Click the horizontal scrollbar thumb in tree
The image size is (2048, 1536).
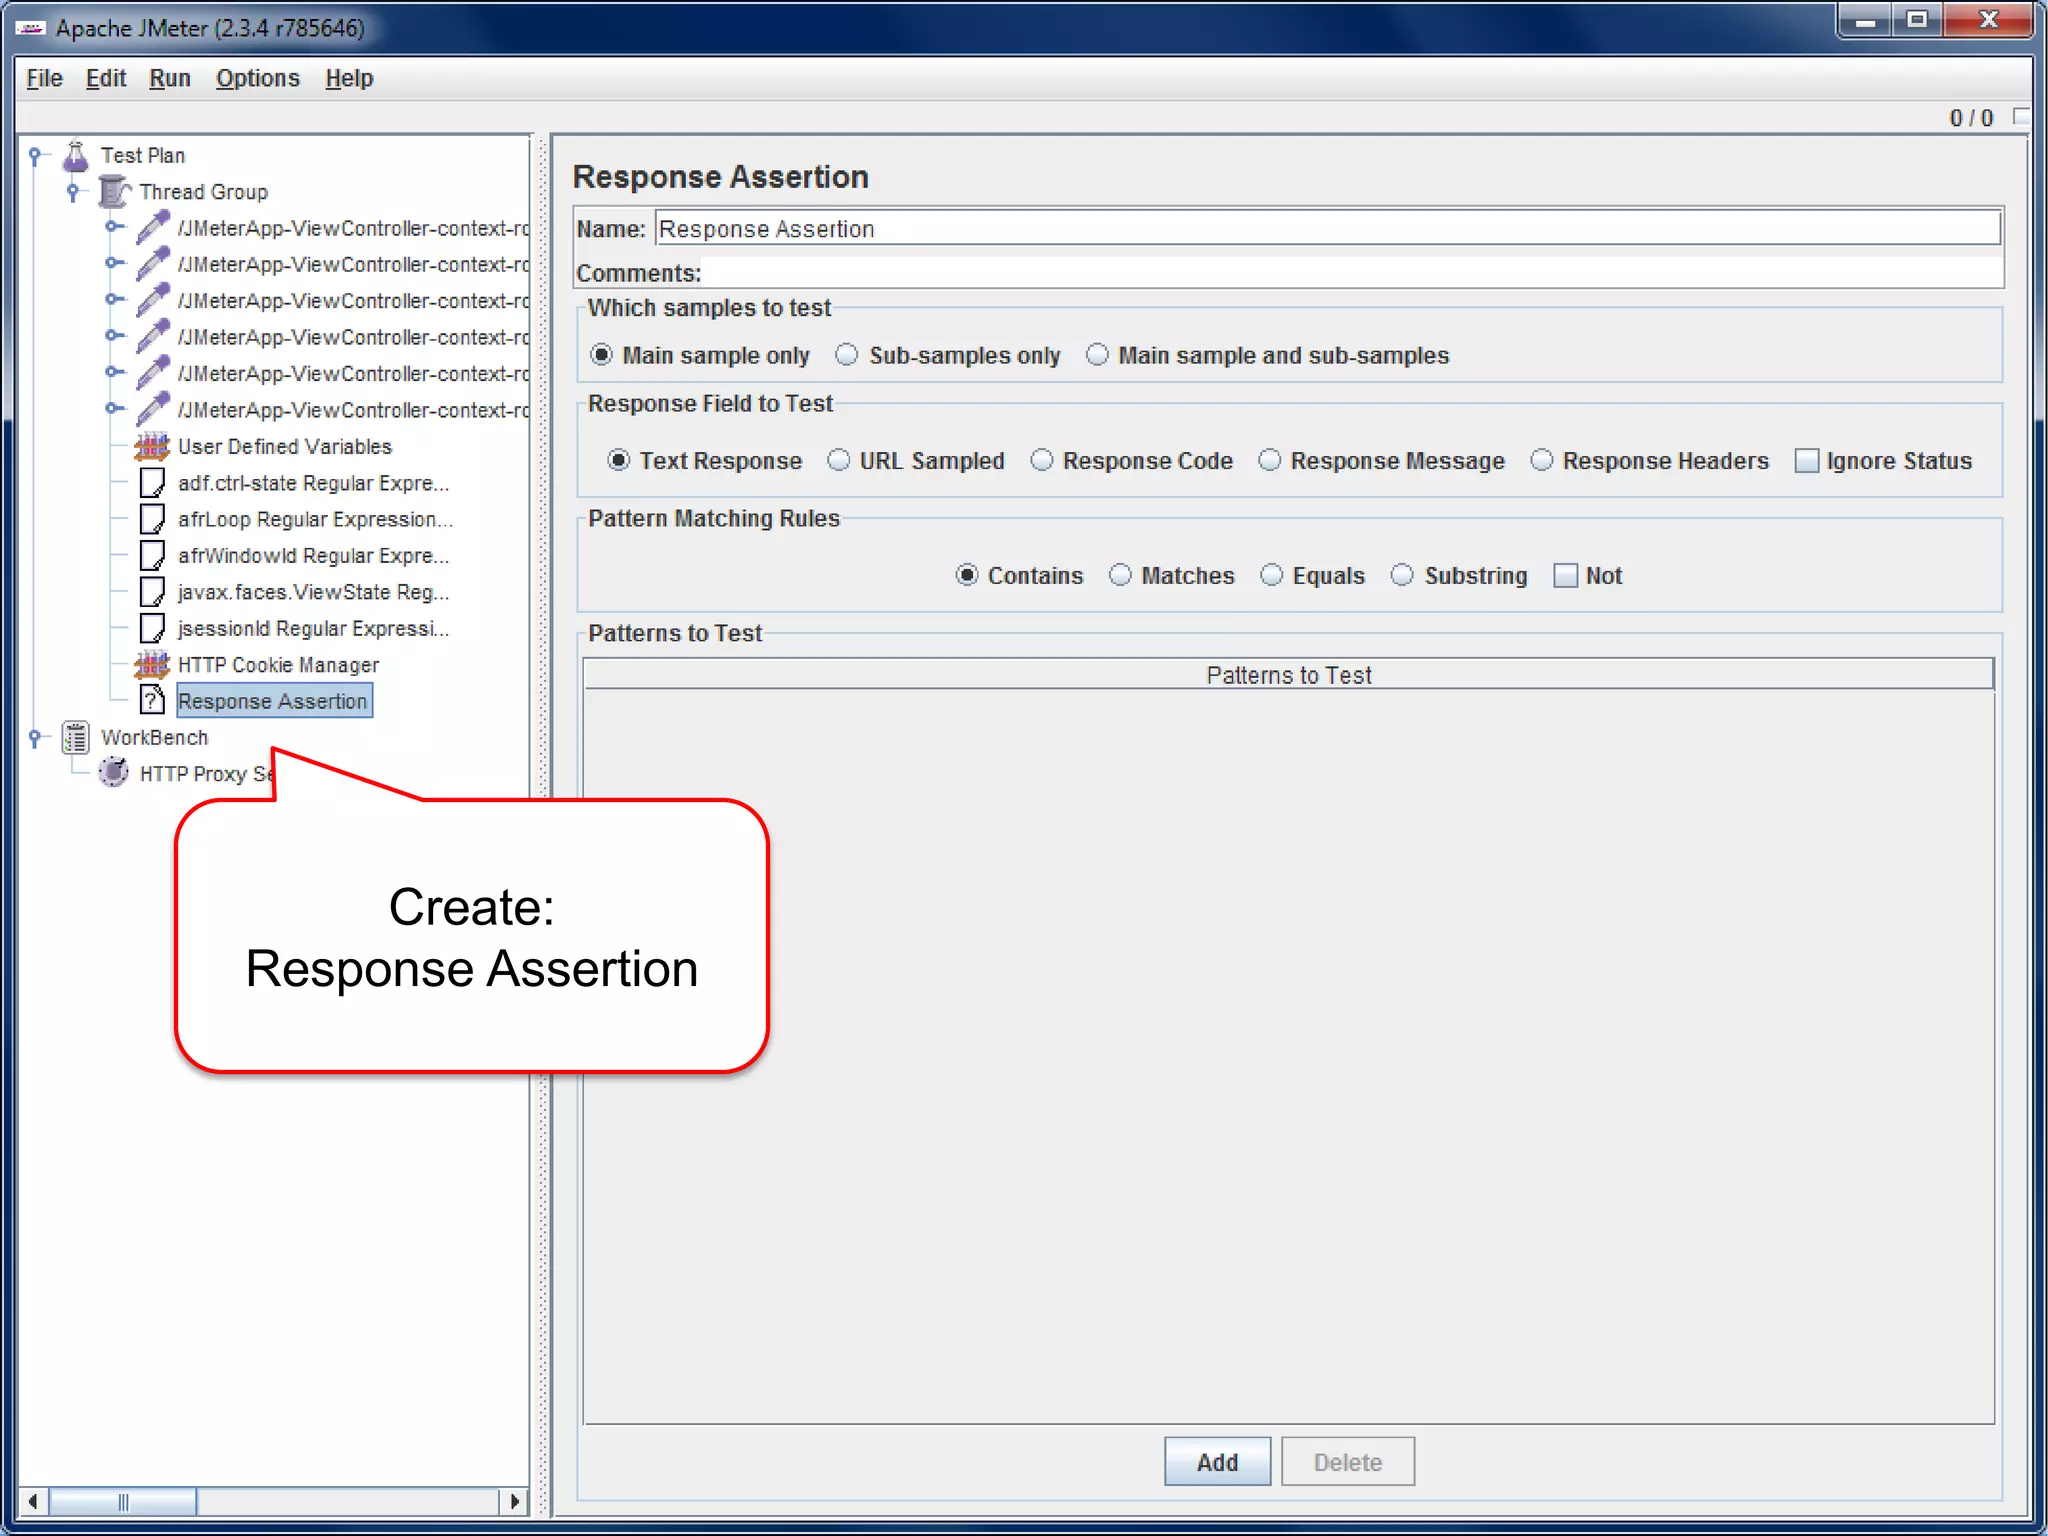(123, 1501)
